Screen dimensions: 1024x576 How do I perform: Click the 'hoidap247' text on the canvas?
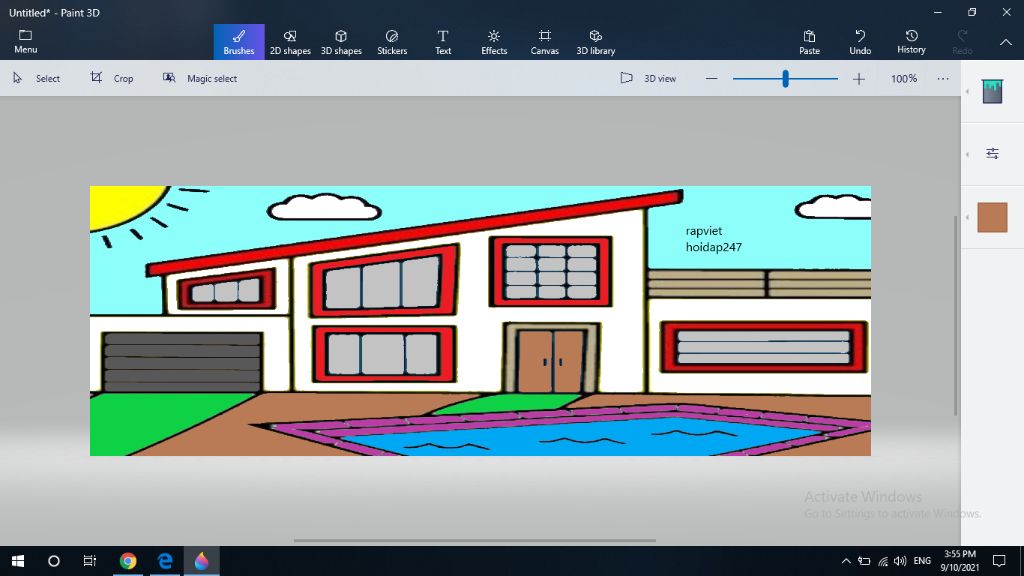(x=714, y=247)
